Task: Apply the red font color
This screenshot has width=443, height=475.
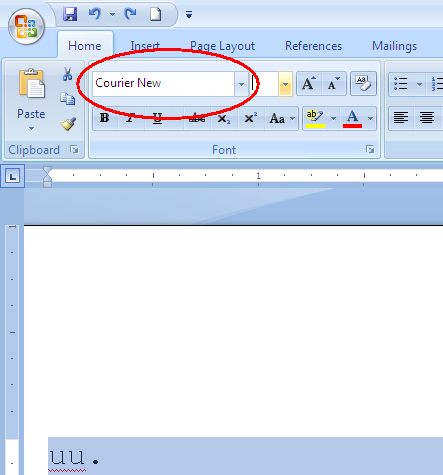Action: coord(352,119)
